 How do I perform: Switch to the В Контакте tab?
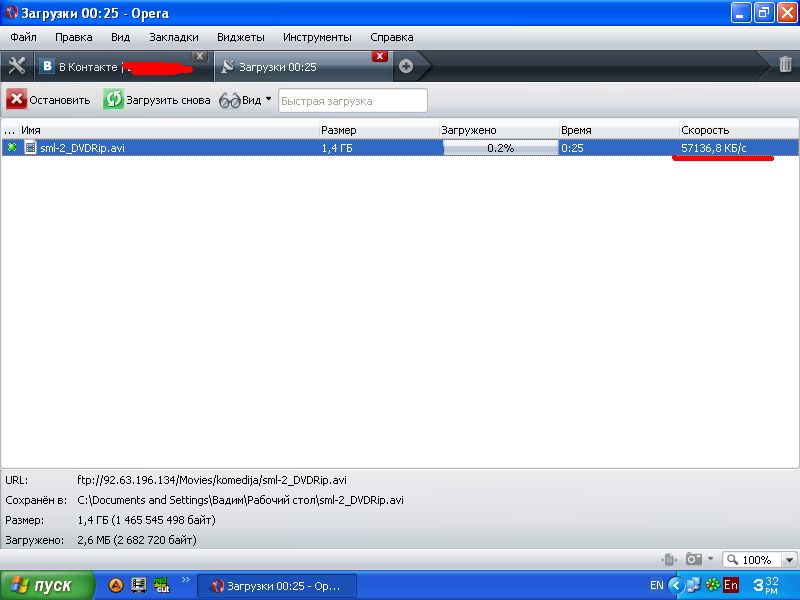pyautogui.click(x=123, y=66)
